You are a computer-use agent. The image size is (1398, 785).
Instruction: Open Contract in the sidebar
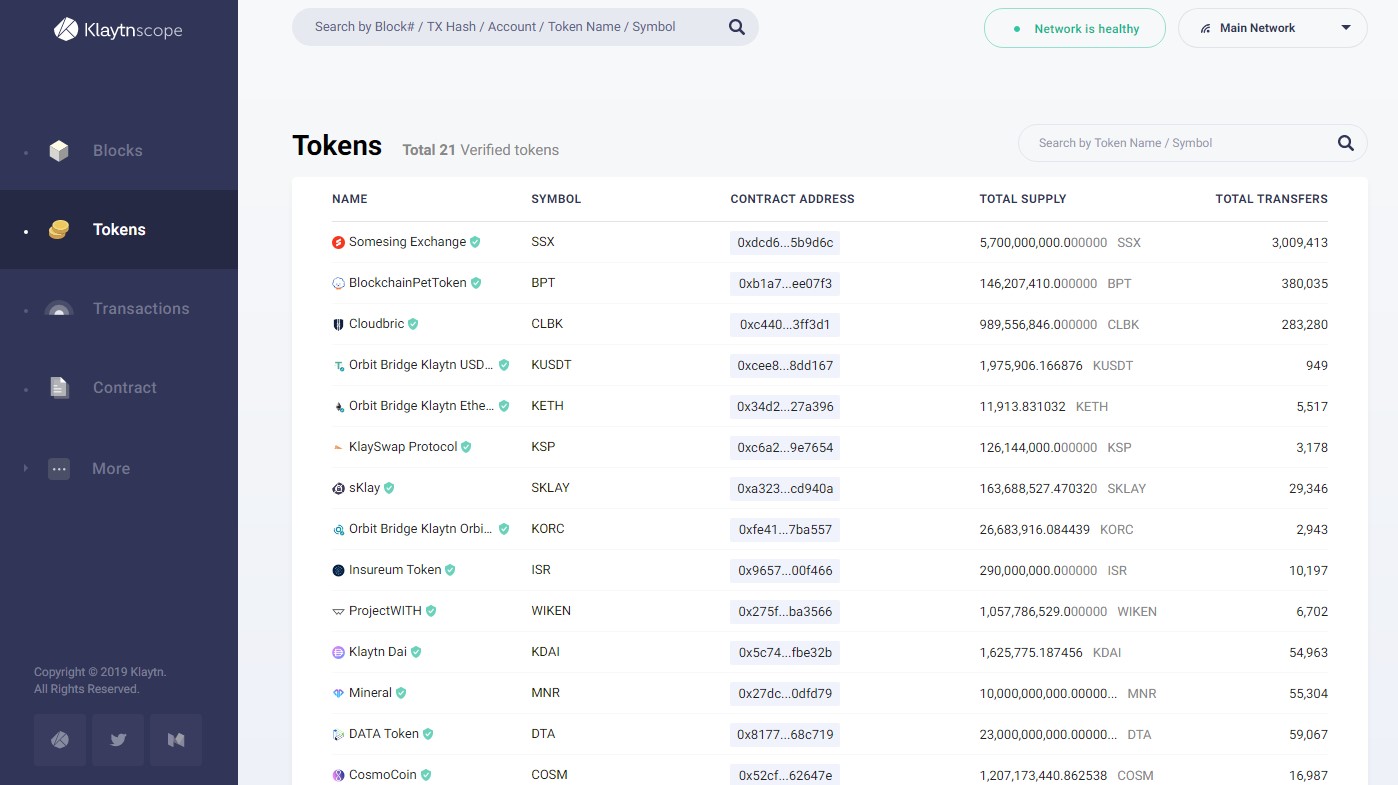(x=125, y=388)
